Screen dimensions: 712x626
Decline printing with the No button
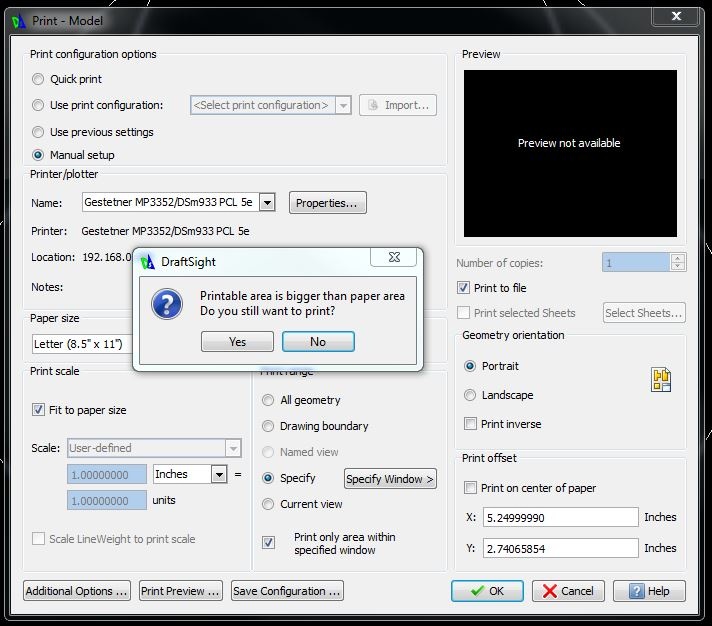[318, 341]
